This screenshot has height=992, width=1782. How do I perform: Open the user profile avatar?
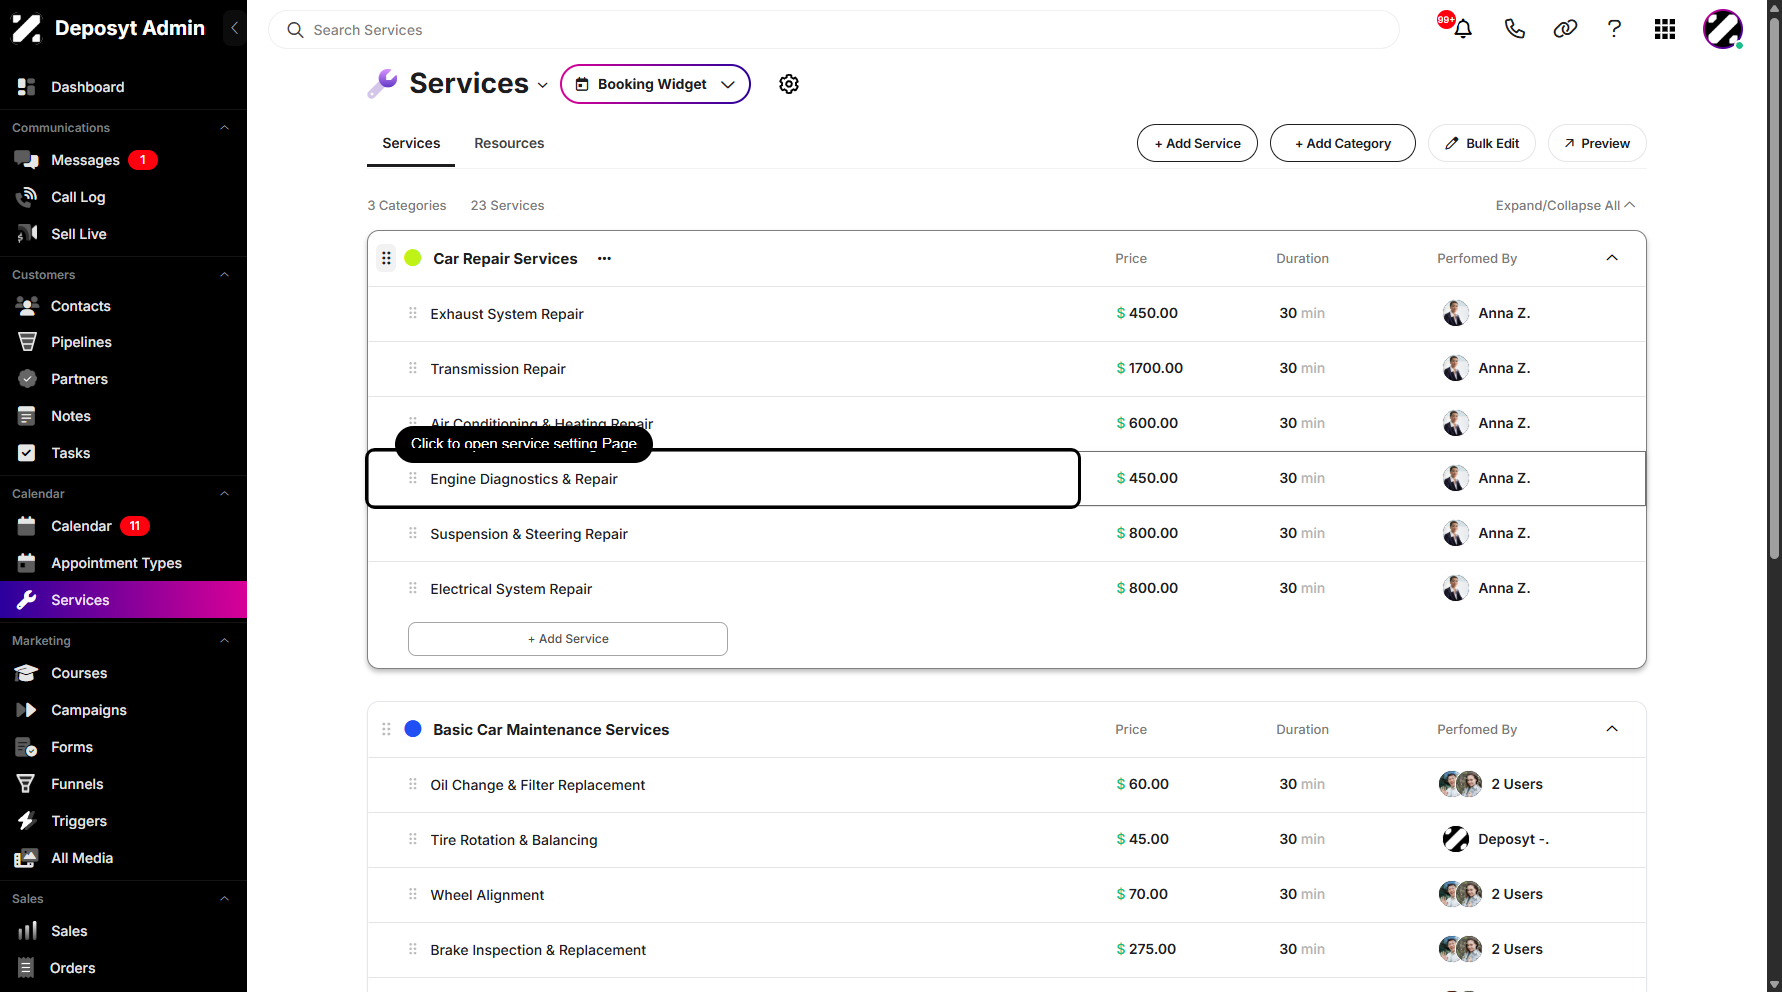click(x=1723, y=29)
